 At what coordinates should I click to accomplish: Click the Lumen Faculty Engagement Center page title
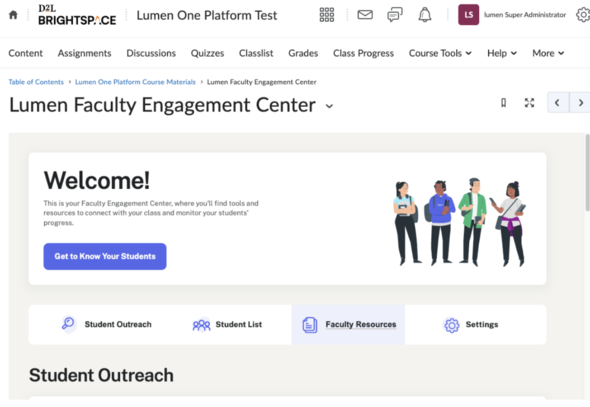(162, 105)
